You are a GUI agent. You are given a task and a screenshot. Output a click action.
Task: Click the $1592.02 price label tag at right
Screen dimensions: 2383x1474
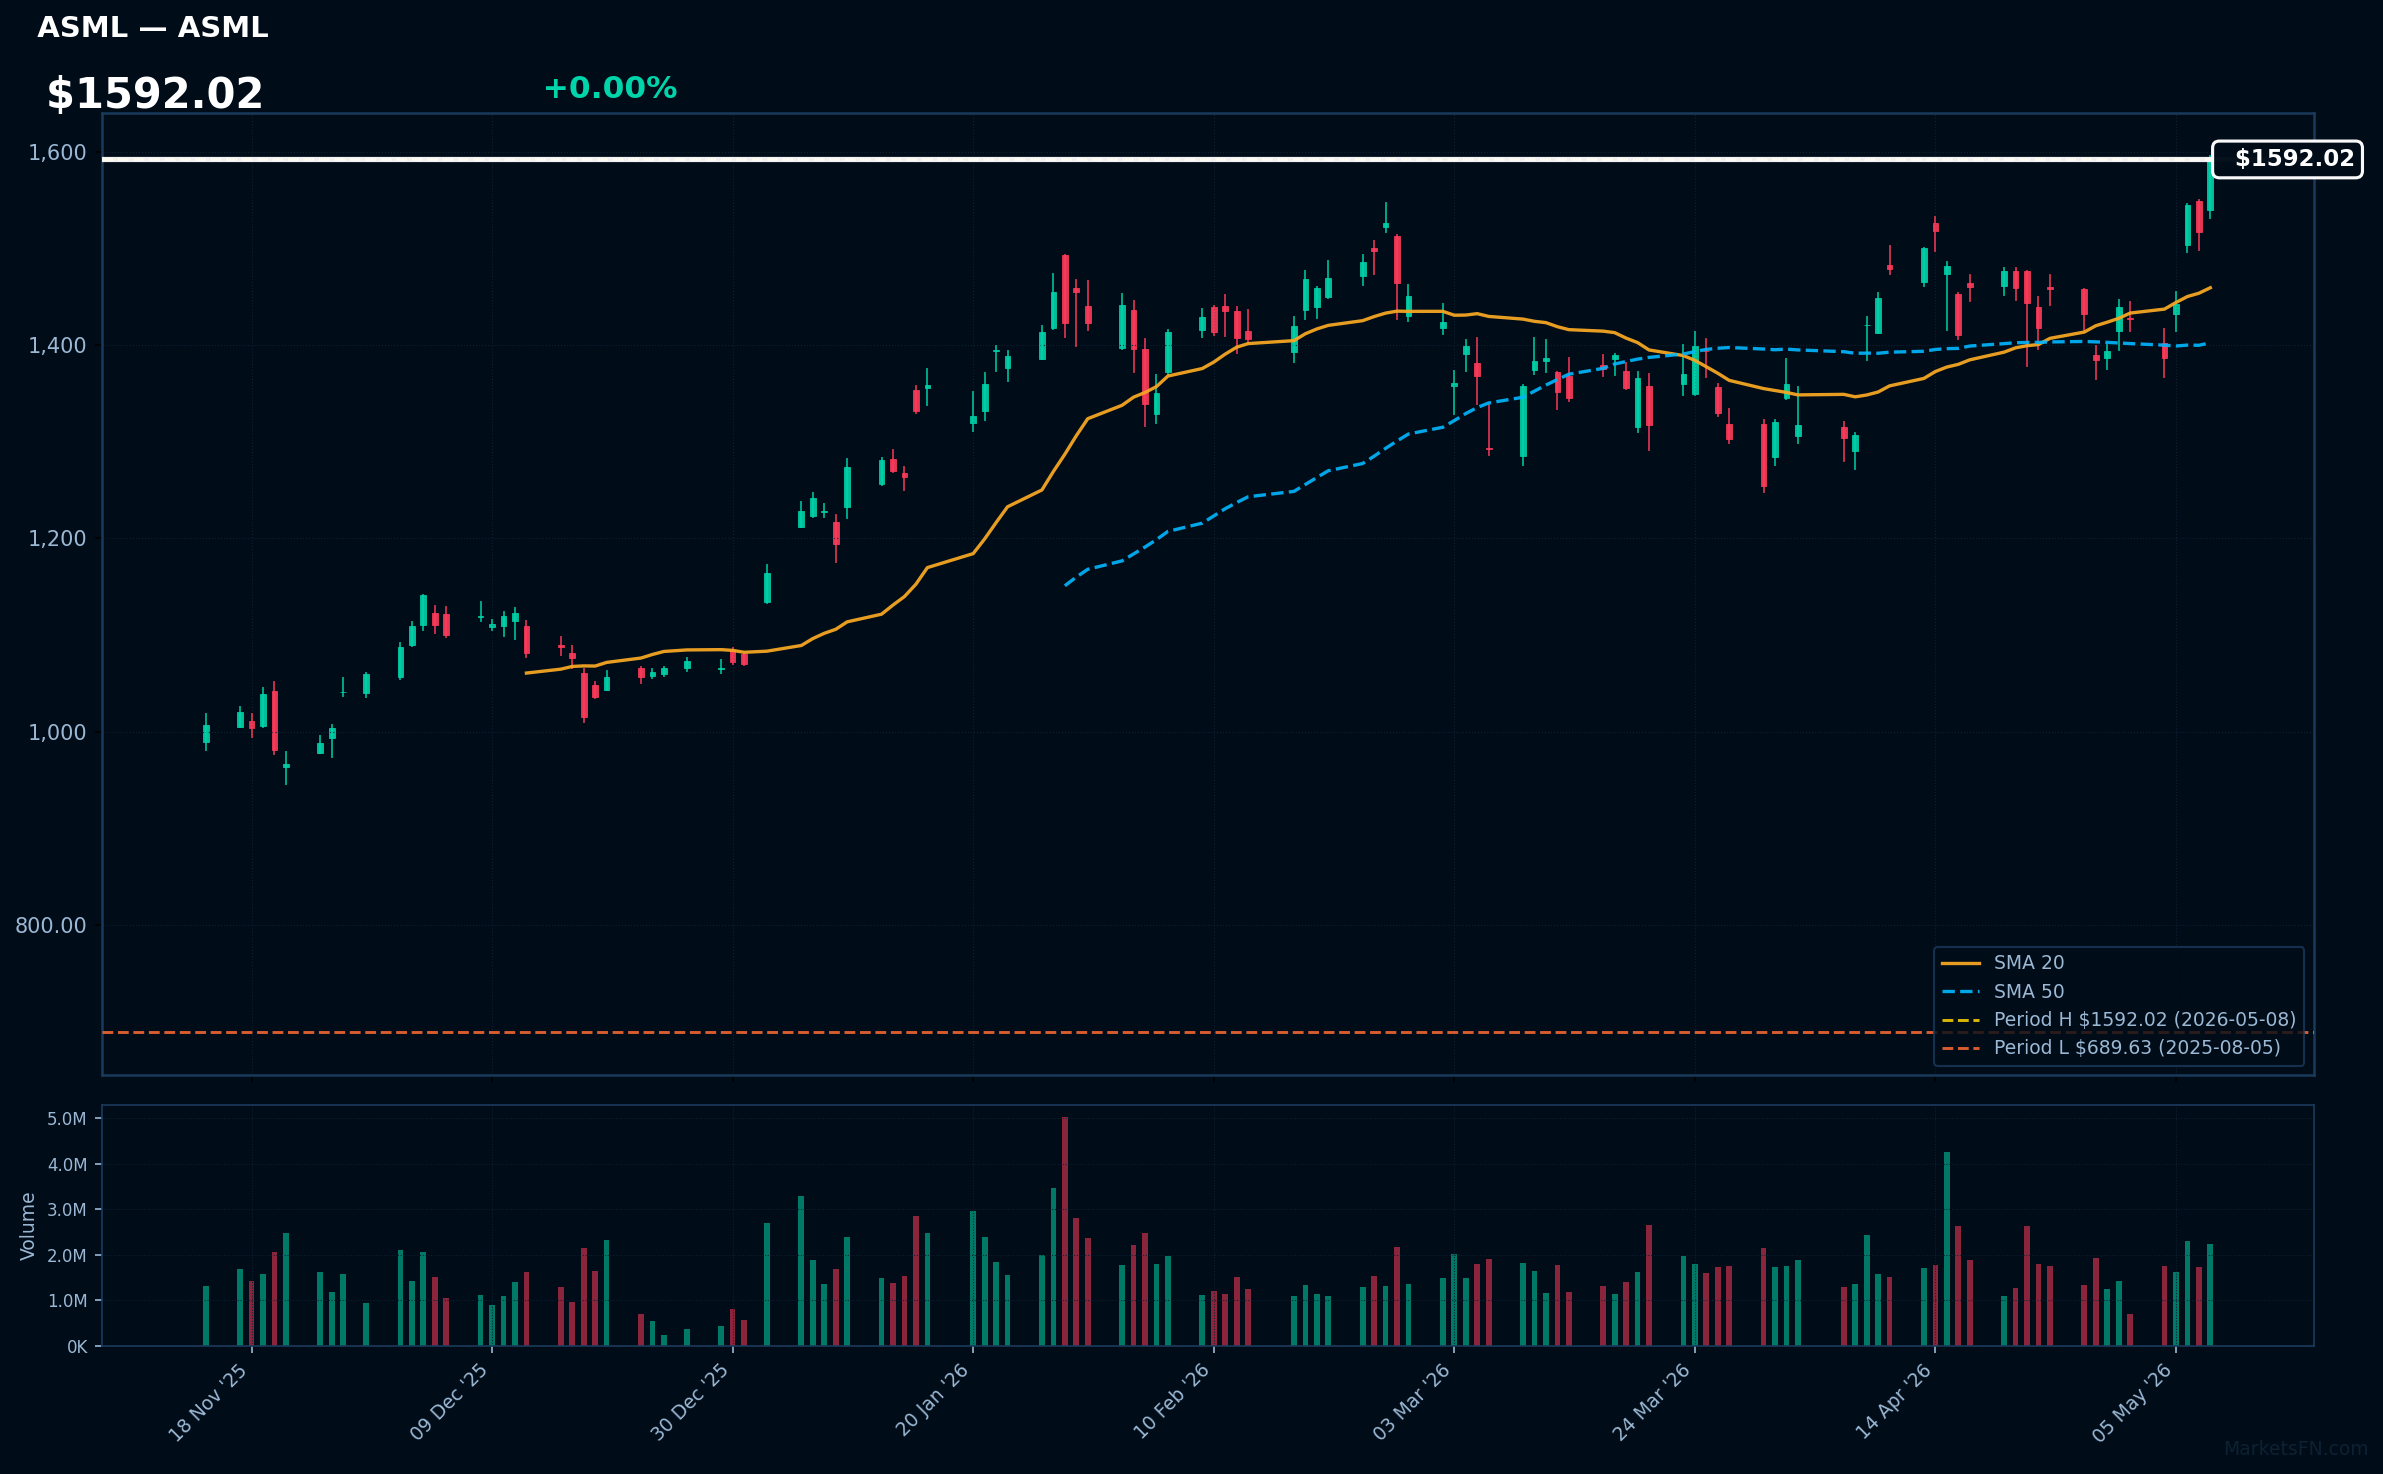(x=2287, y=159)
